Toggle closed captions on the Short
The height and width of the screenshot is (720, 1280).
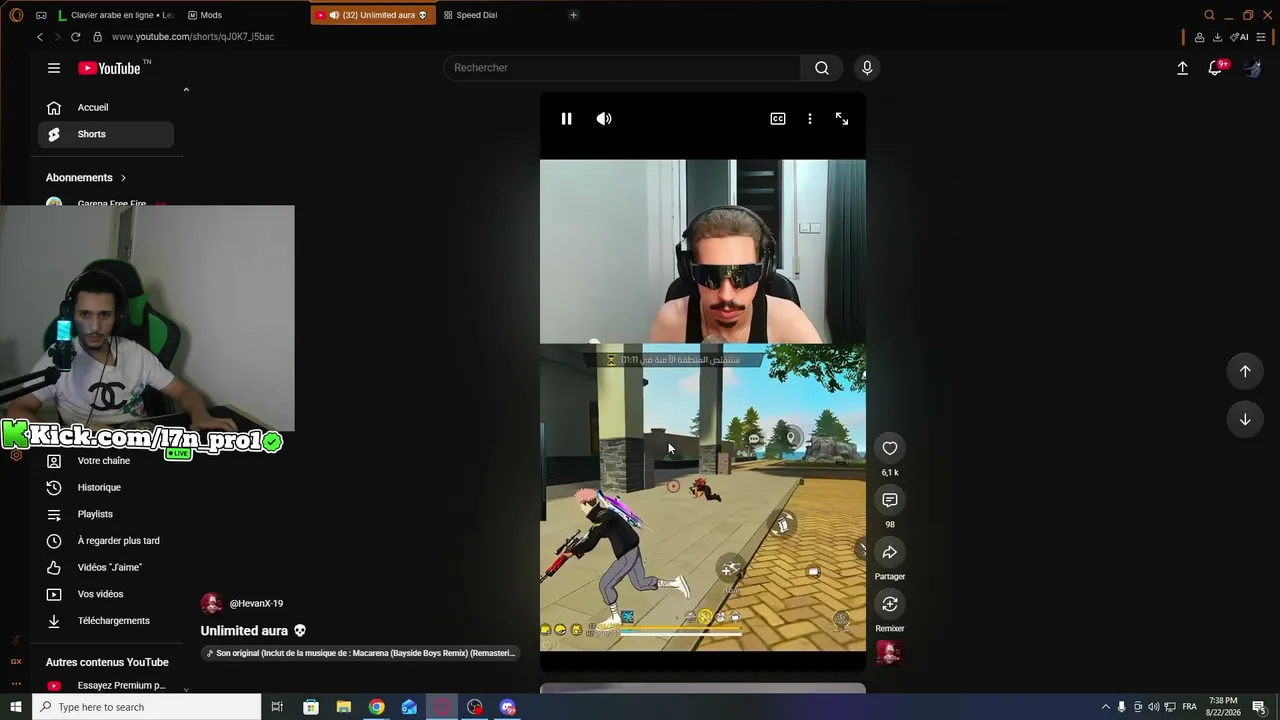pyautogui.click(x=778, y=119)
